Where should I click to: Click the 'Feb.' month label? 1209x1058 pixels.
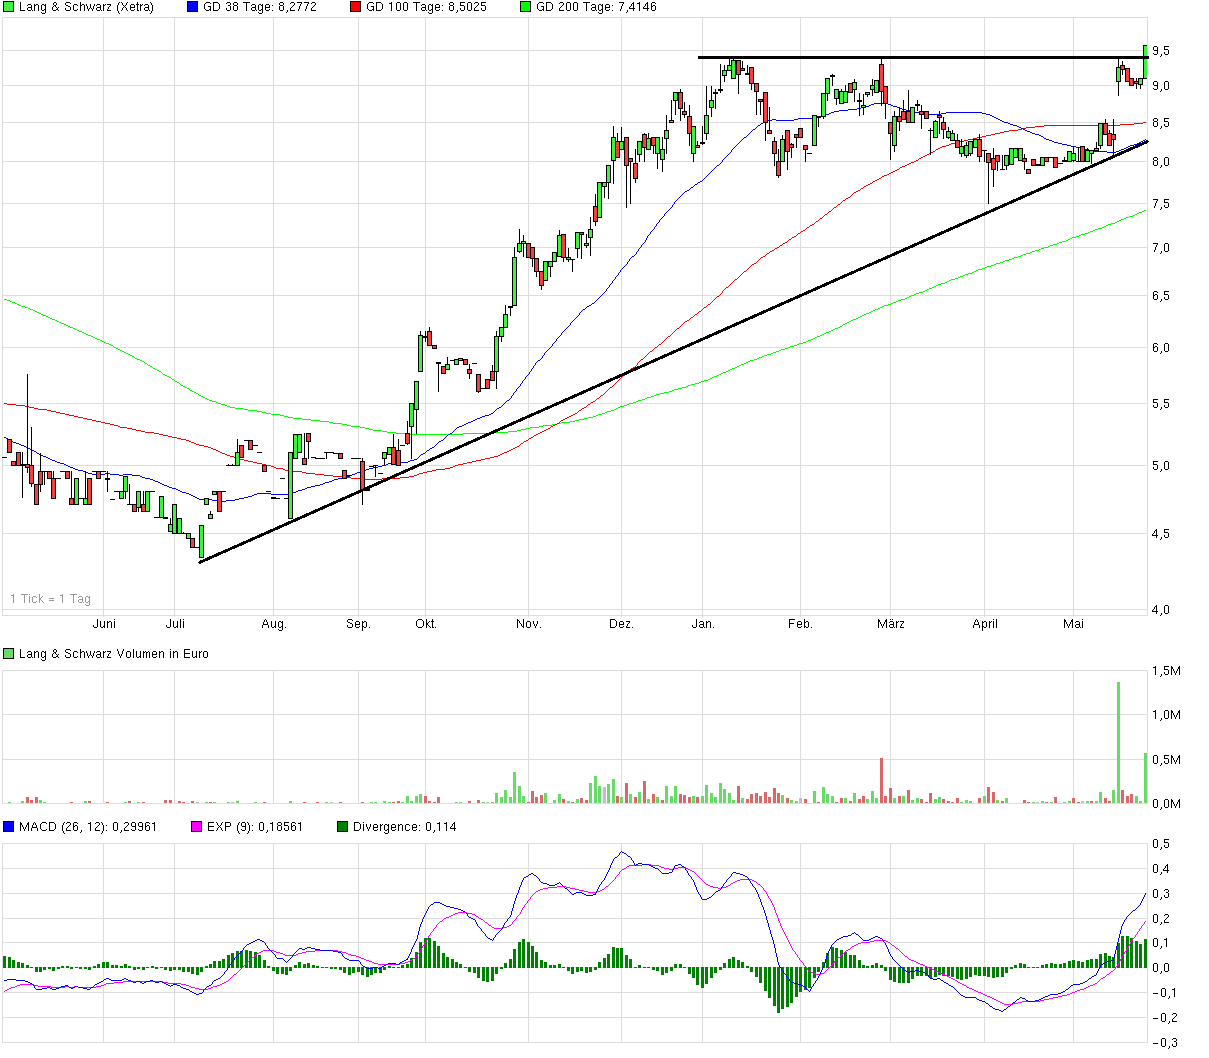pos(800,624)
